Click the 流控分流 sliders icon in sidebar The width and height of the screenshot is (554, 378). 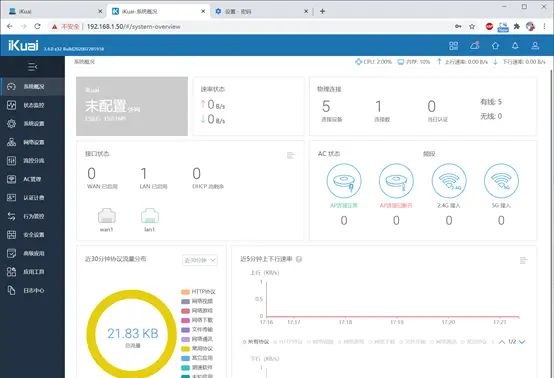pyautogui.click(x=11, y=161)
